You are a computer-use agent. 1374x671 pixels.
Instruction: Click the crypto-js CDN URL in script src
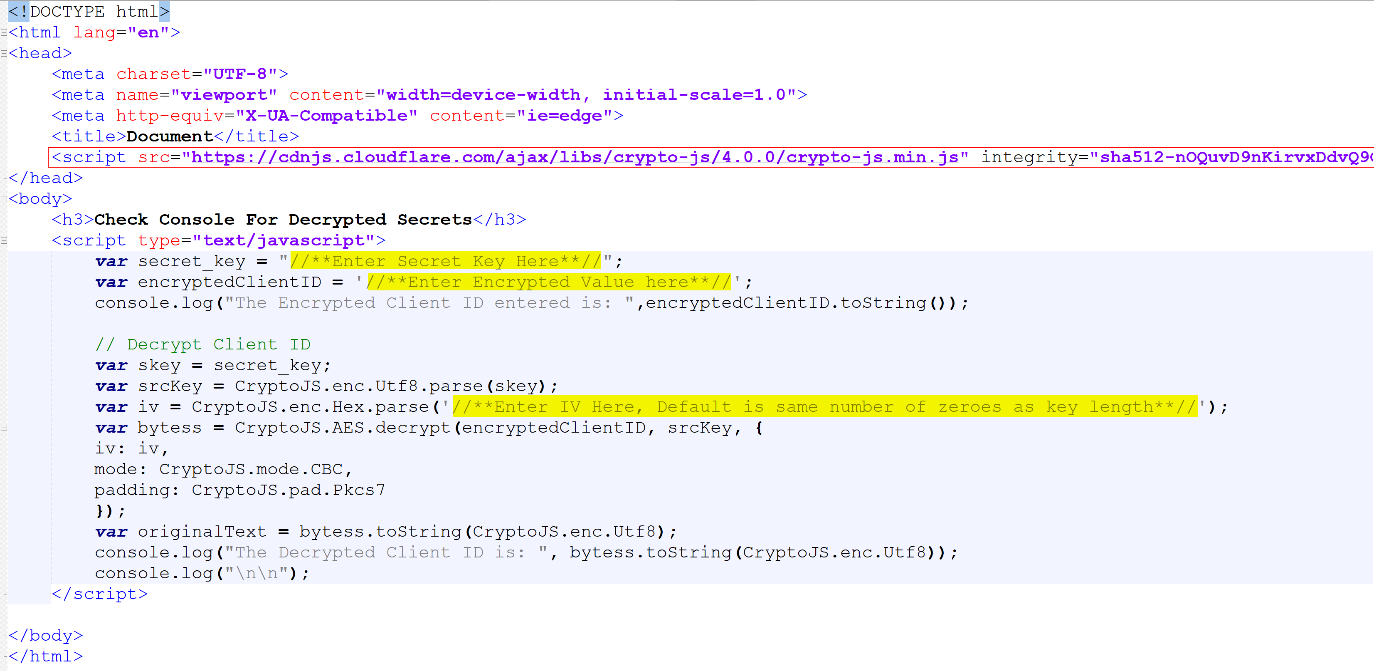(x=575, y=157)
